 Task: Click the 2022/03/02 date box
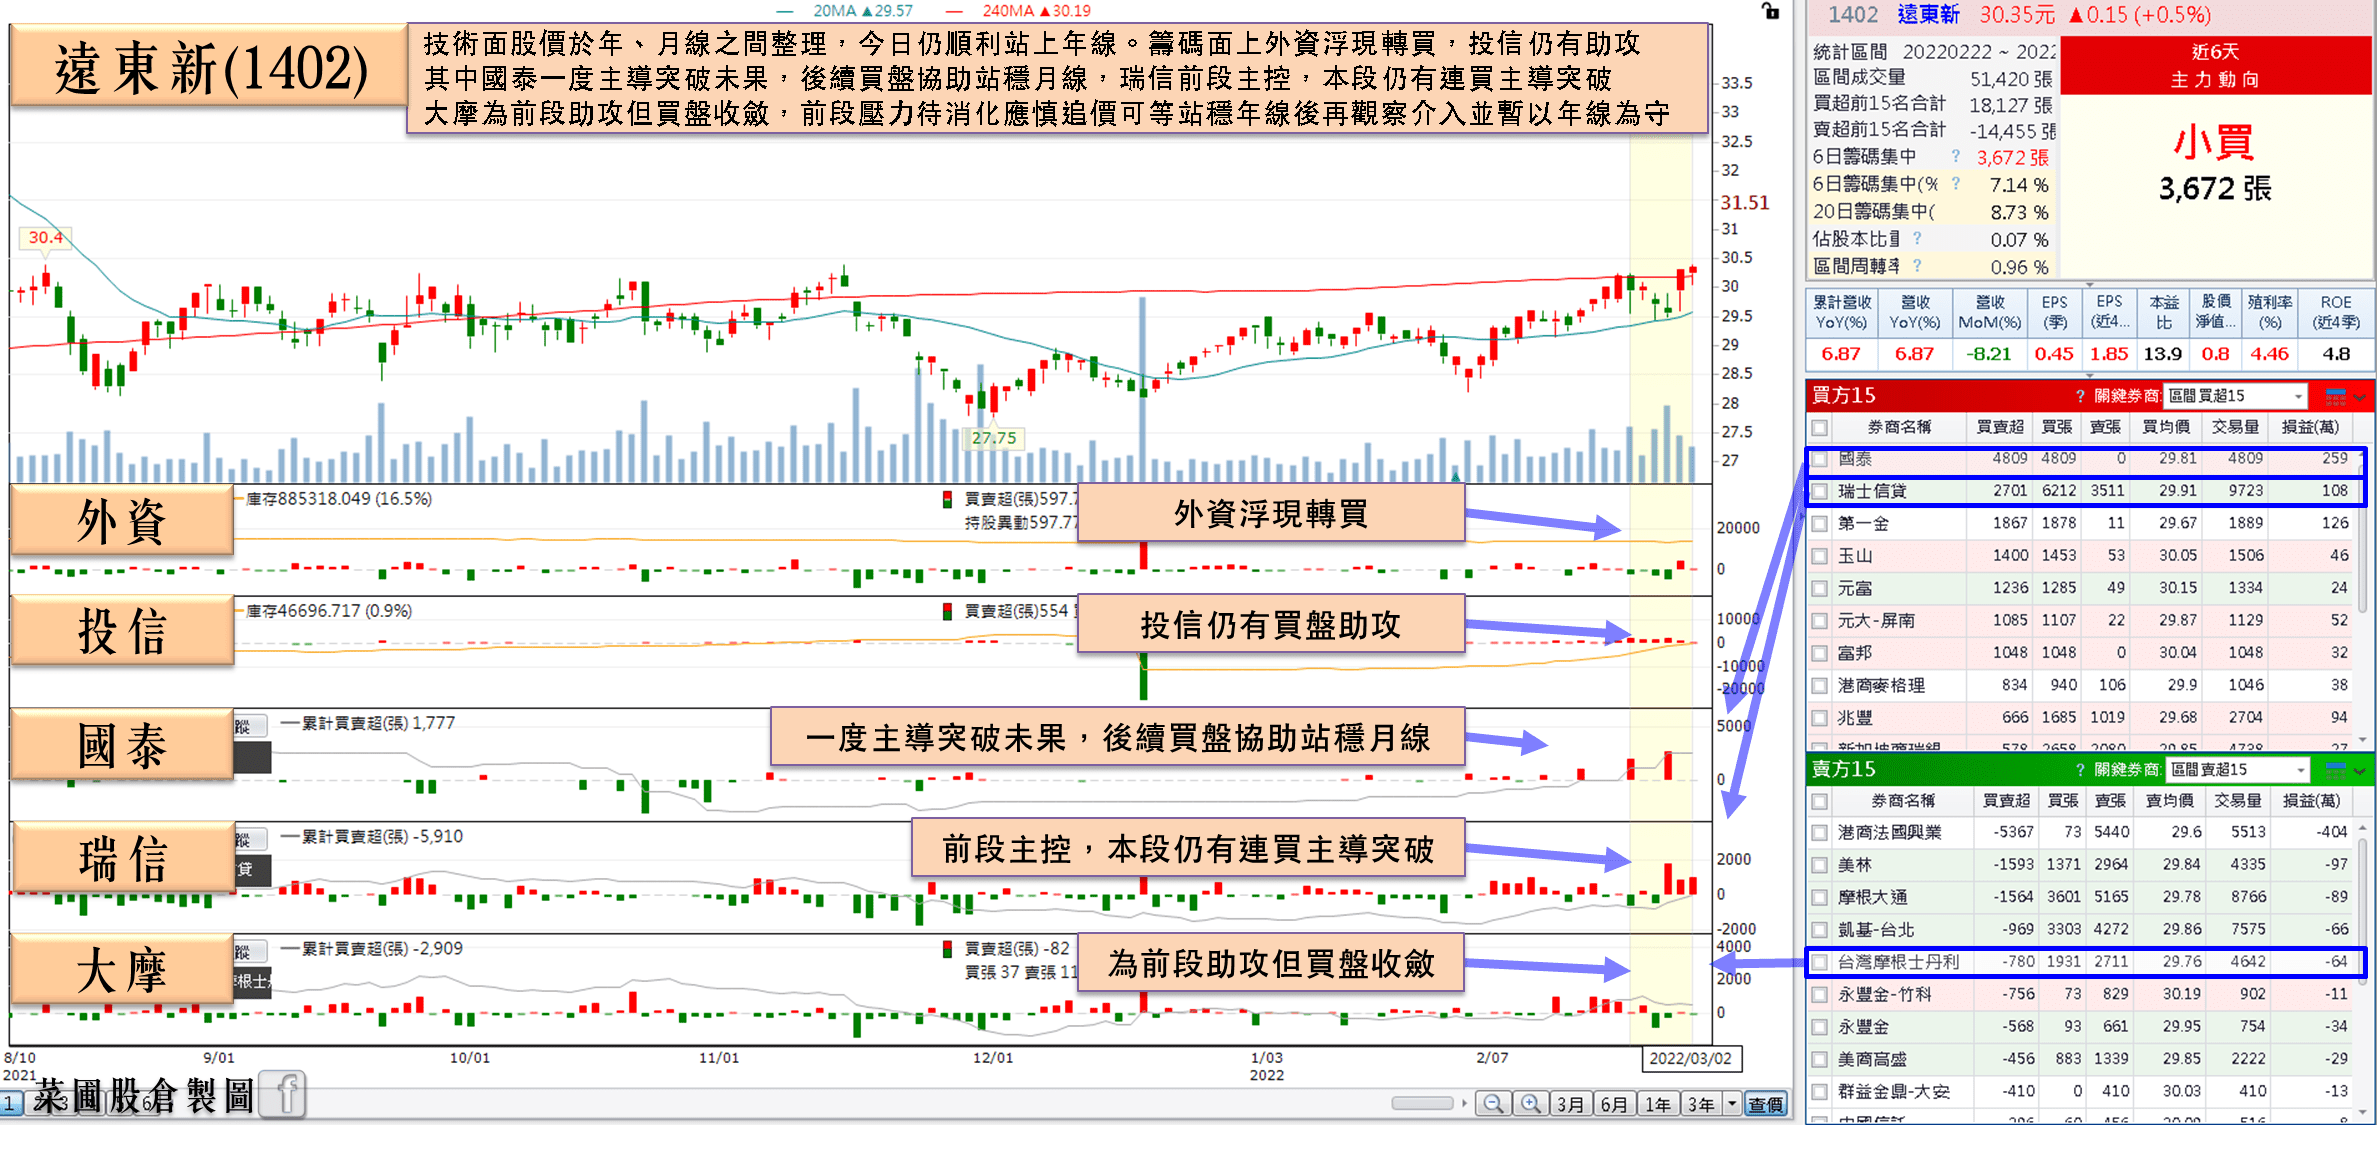[x=1691, y=1059]
